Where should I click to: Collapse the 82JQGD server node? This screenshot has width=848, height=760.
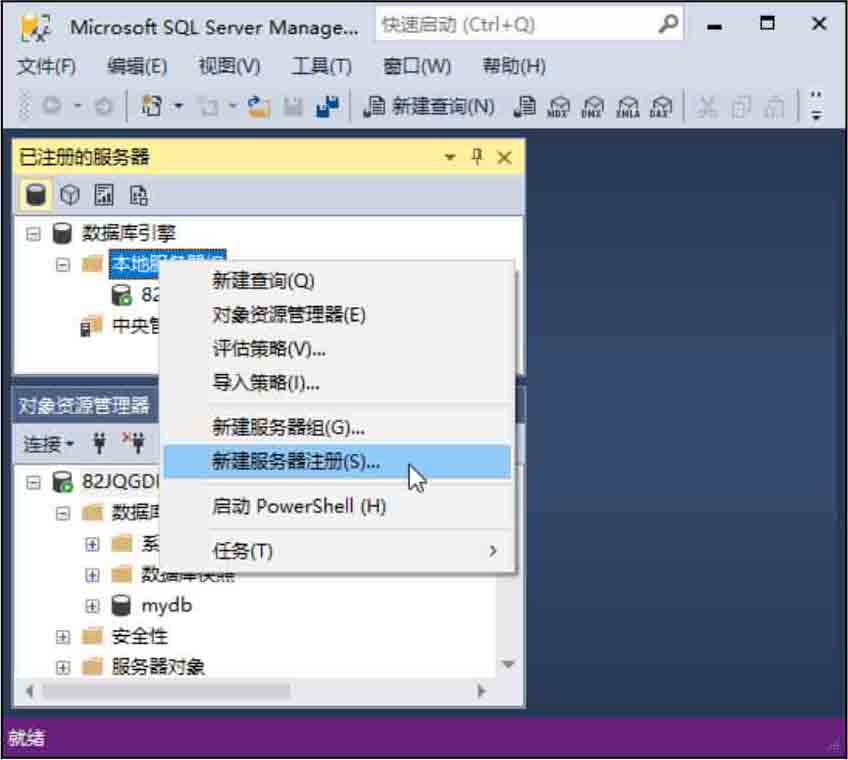pos(33,482)
